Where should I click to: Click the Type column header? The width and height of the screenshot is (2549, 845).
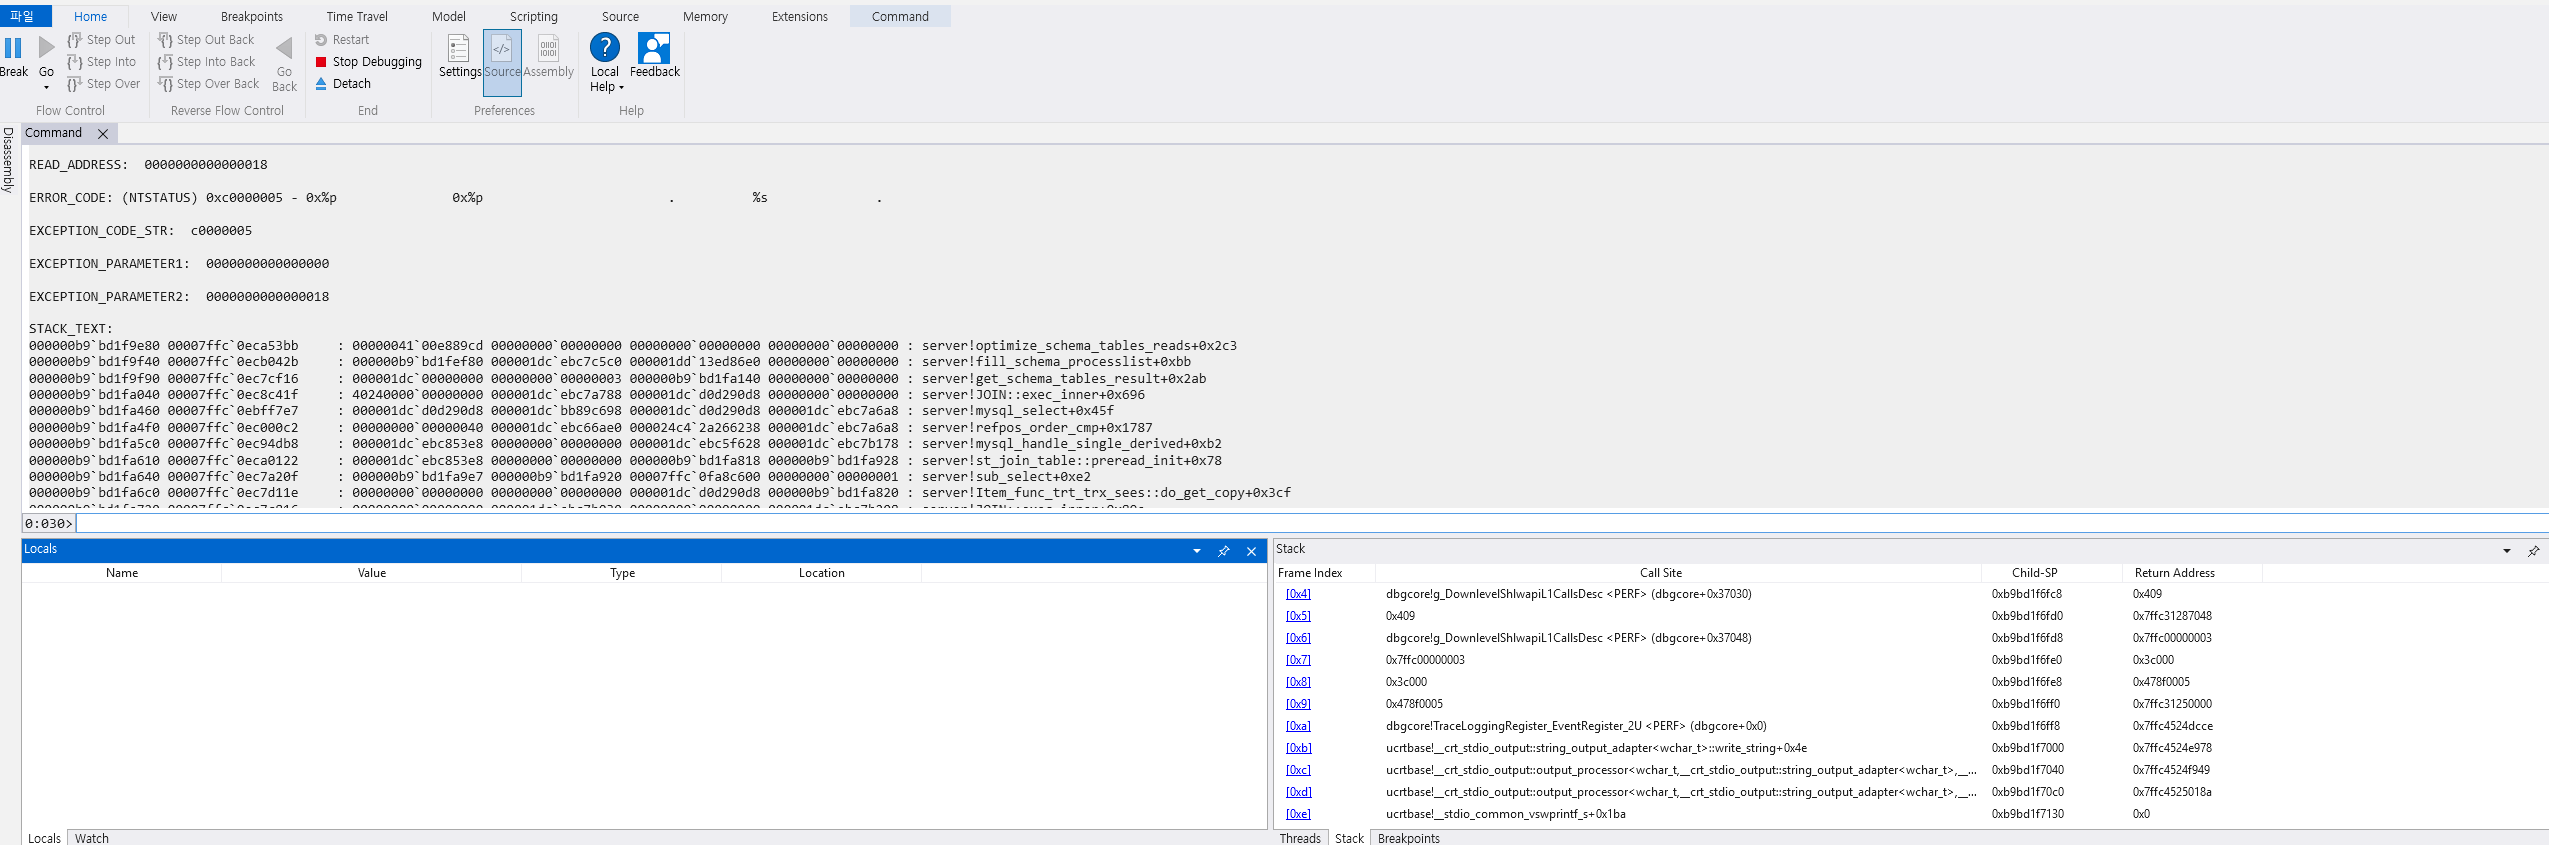622,573
